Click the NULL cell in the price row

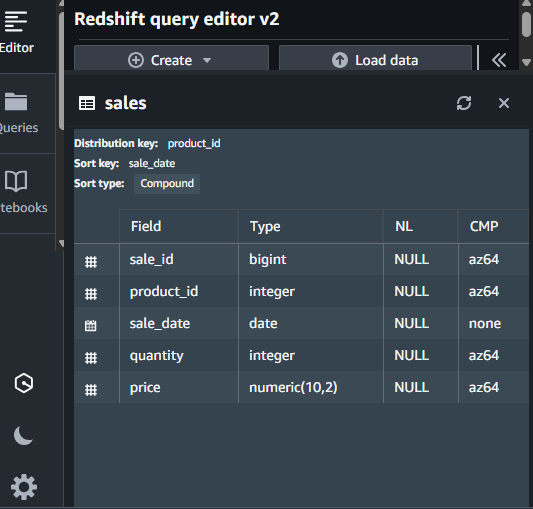421,387
